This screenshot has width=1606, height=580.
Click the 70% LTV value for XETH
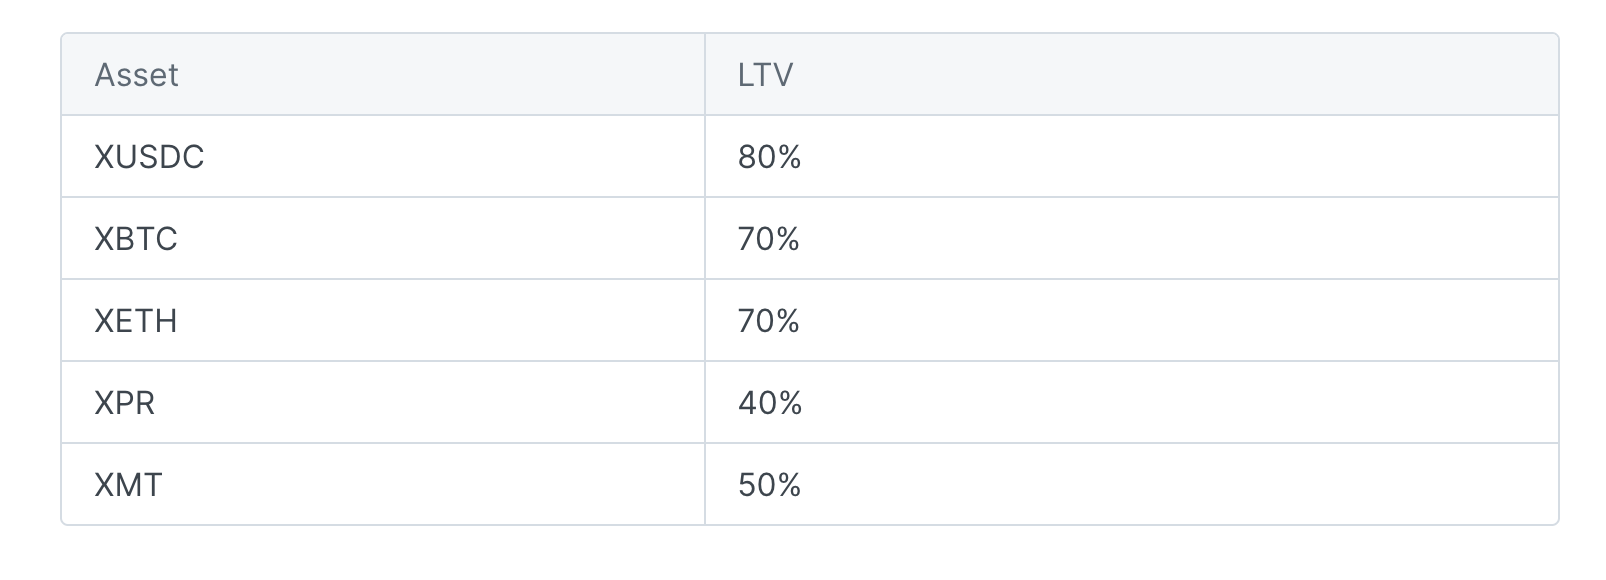(x=768, y=321)
